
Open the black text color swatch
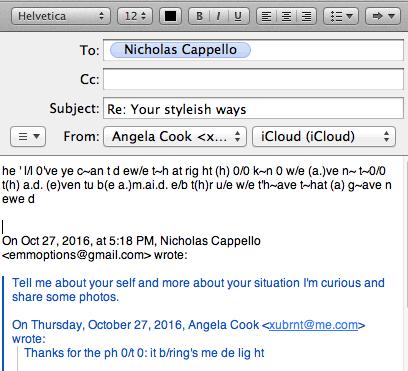[x=171, y=16]
